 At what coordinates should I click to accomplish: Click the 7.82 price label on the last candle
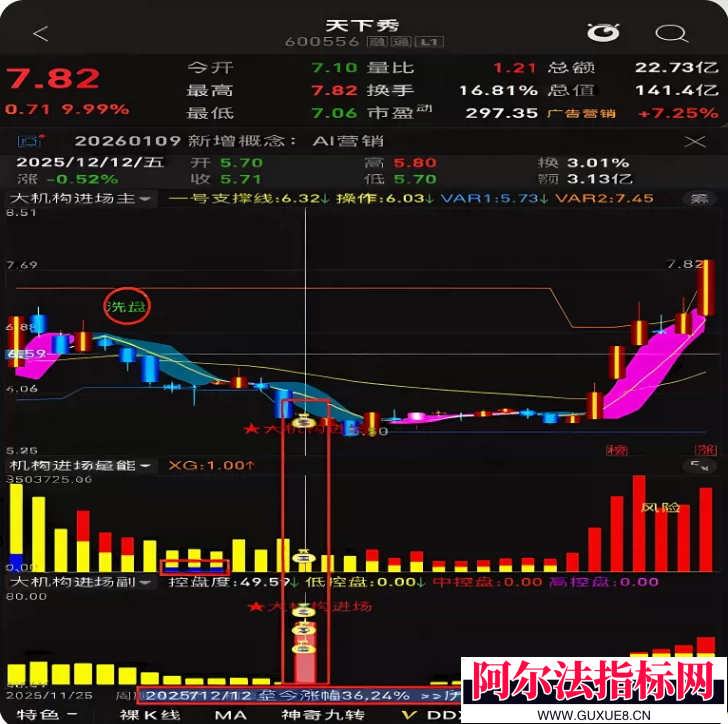685,264
